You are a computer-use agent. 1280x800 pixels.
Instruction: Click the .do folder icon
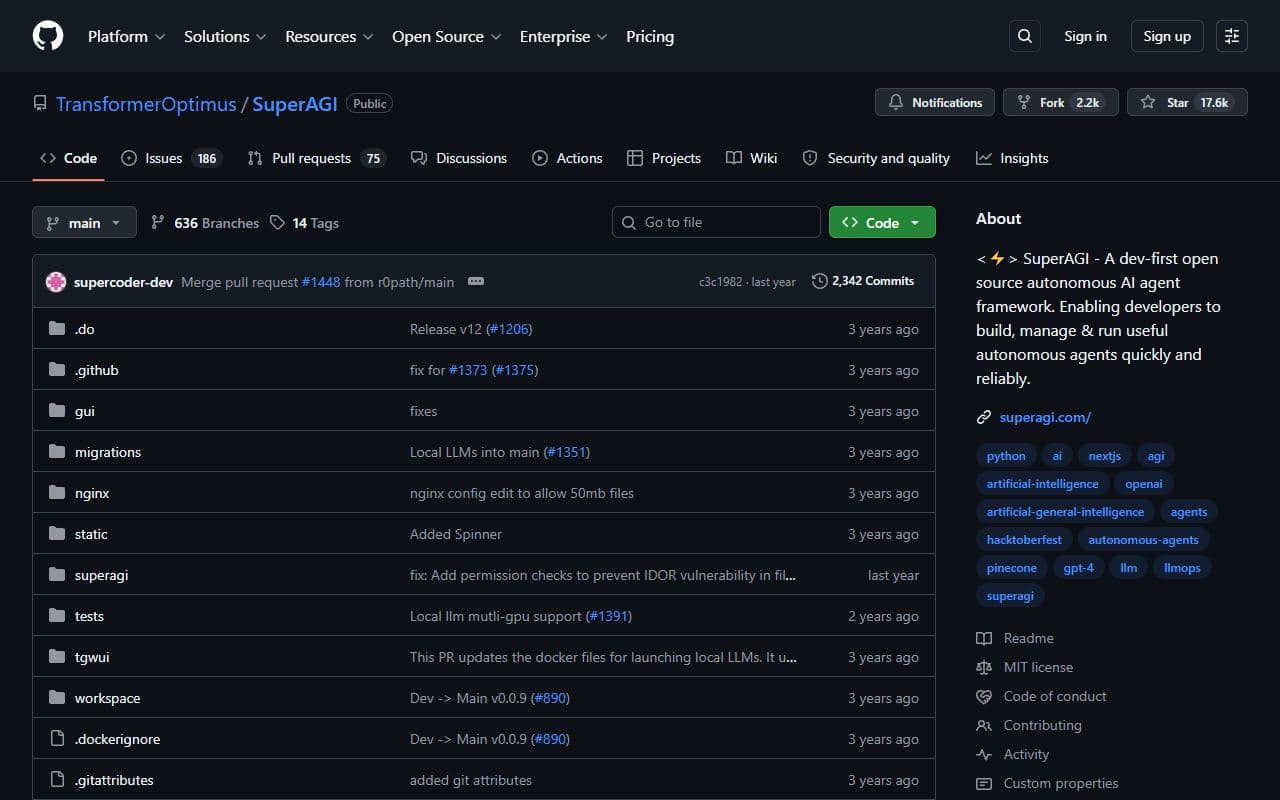[x=57, y=329]
